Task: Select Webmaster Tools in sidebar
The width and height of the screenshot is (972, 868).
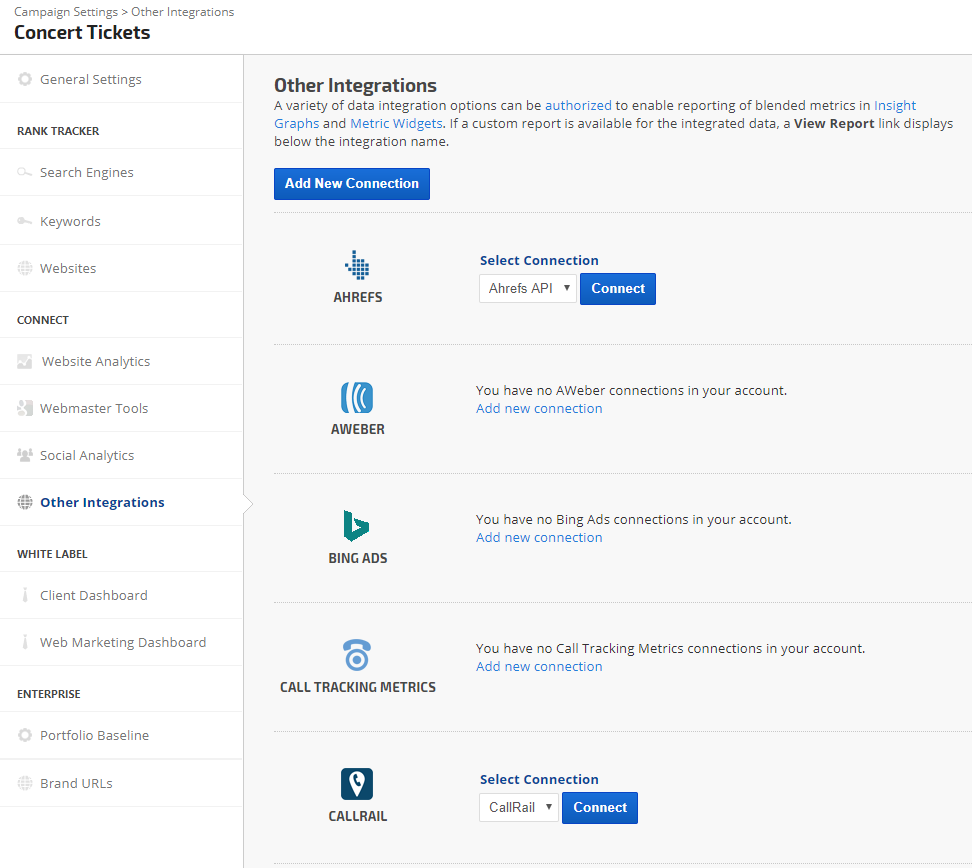Action: click(94, 409)
